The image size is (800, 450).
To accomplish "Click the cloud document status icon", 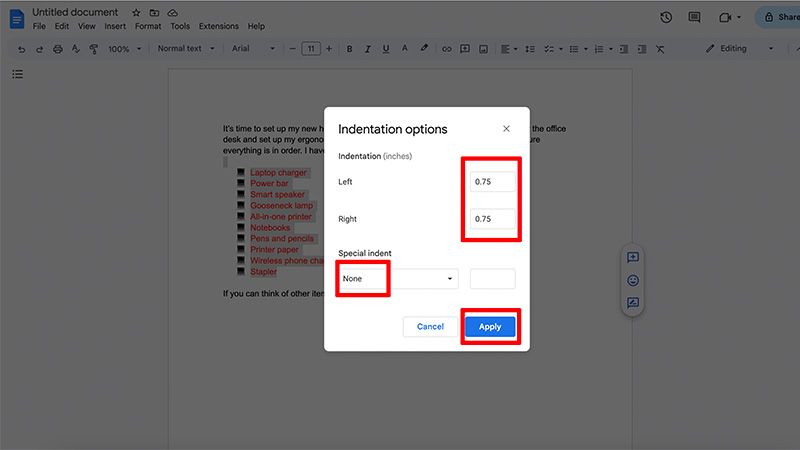I will [x=172, y=13].
